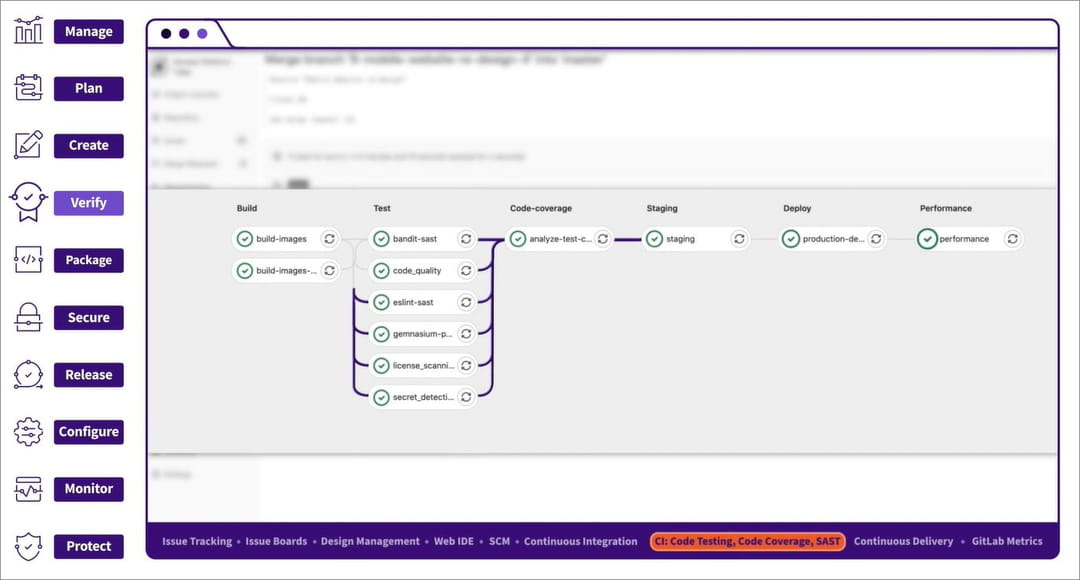Screen dimensions: 1080x580
Task: Click the Performance stage heading
Action: pyautogui.click(x=946, y=208)
